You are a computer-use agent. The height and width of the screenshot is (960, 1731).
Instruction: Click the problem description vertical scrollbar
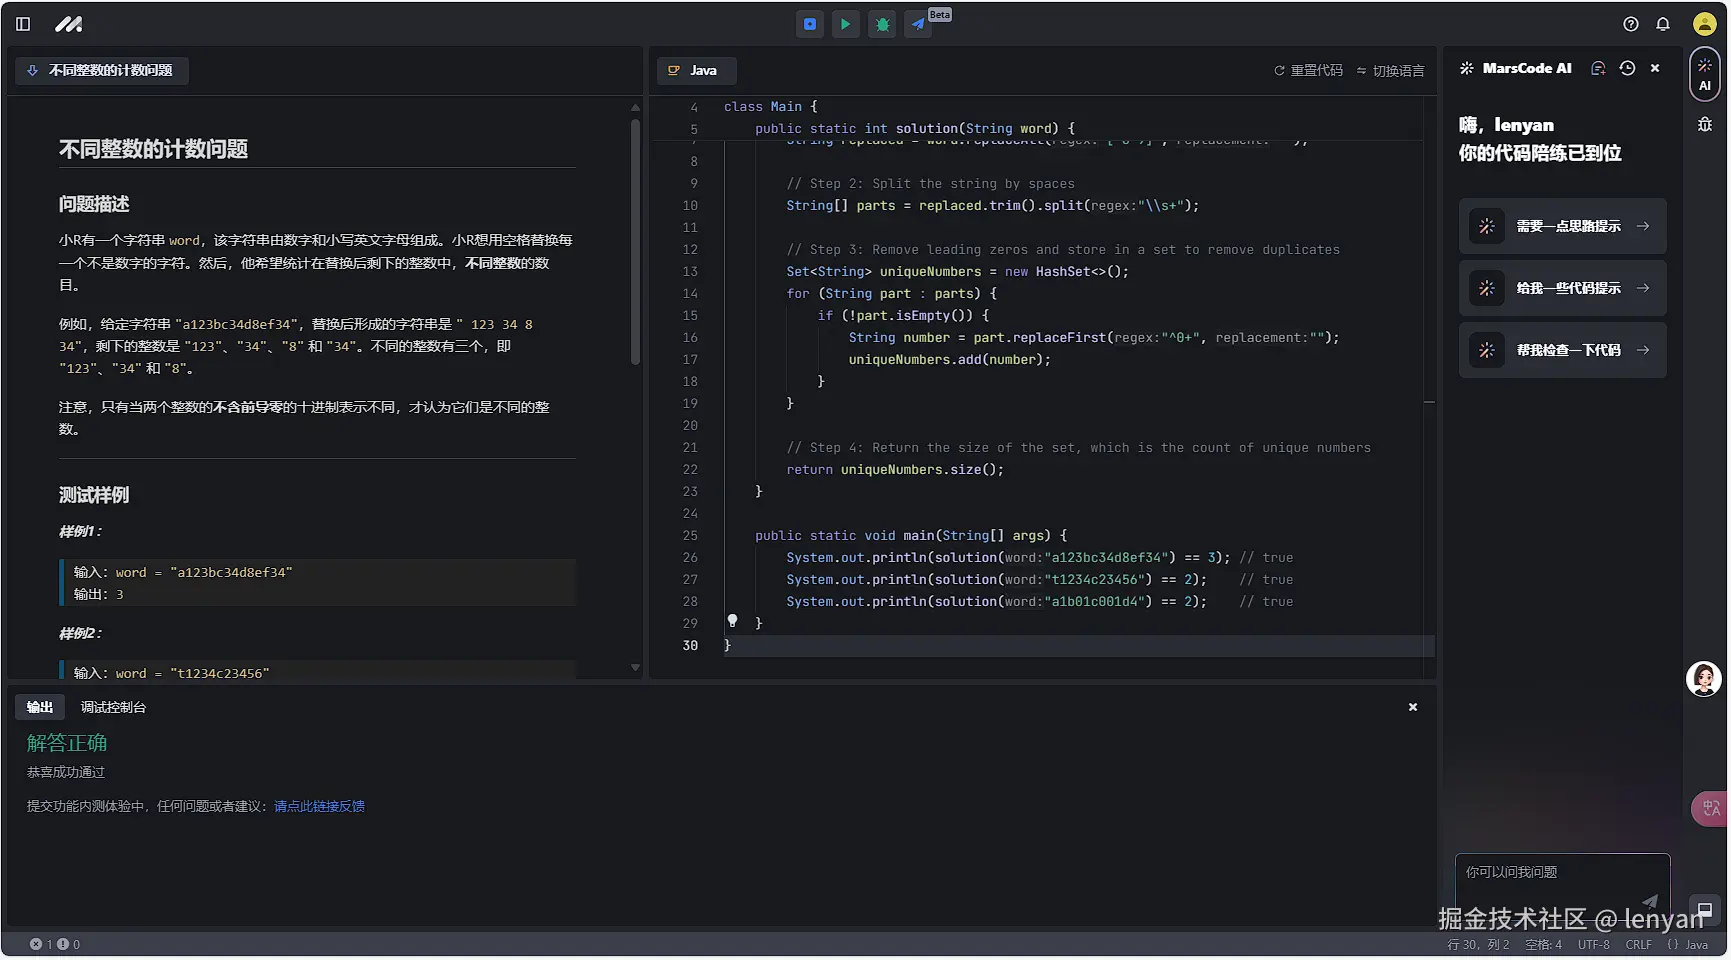[635, 240]
